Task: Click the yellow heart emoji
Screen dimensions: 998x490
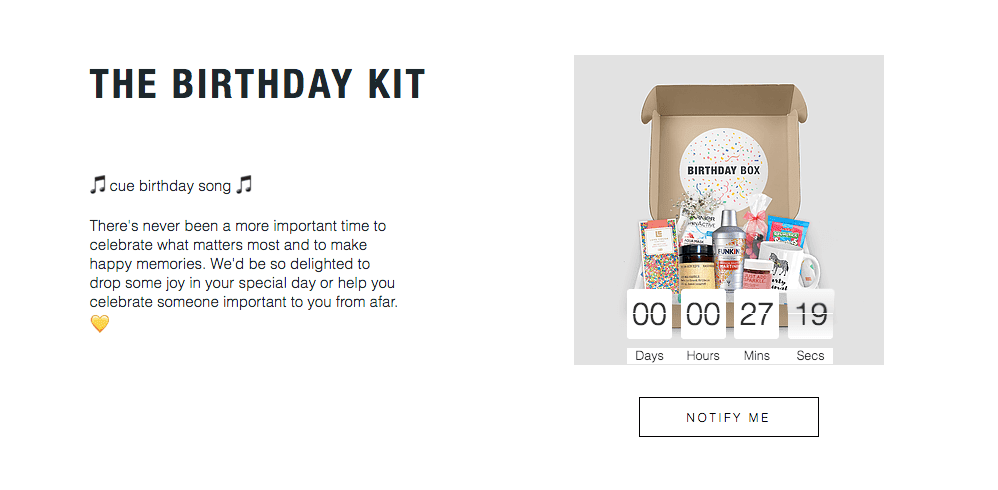Action: [x=100, y=324]
